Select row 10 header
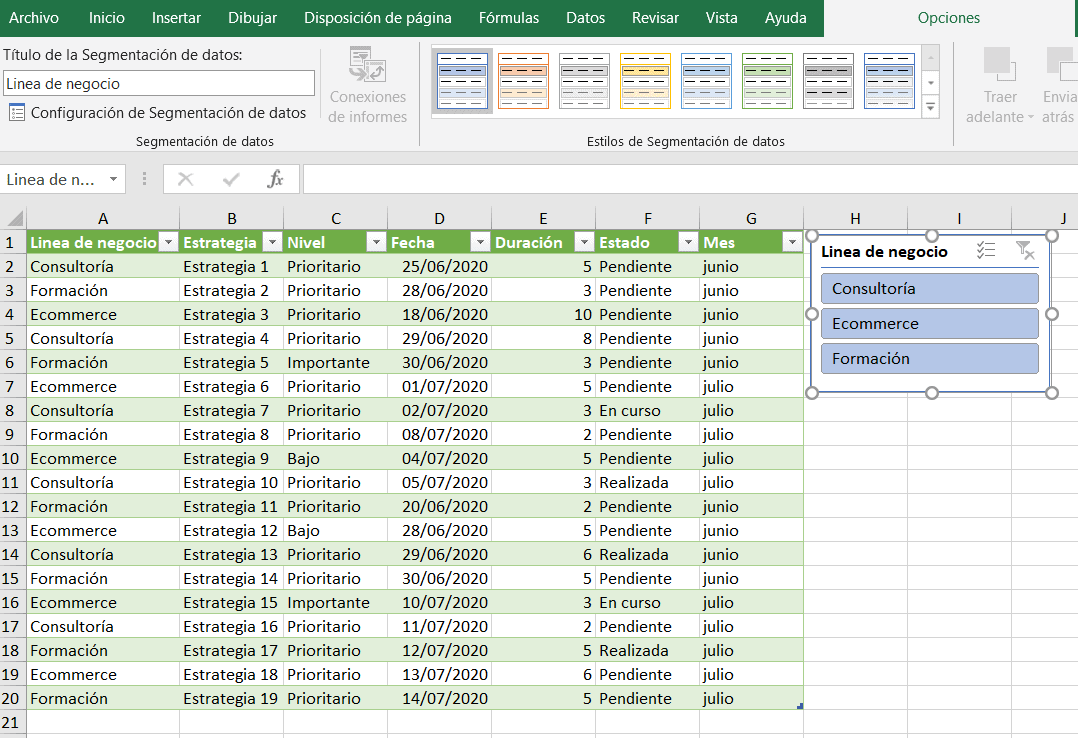1078x738 pixels. tap(12, 458)
